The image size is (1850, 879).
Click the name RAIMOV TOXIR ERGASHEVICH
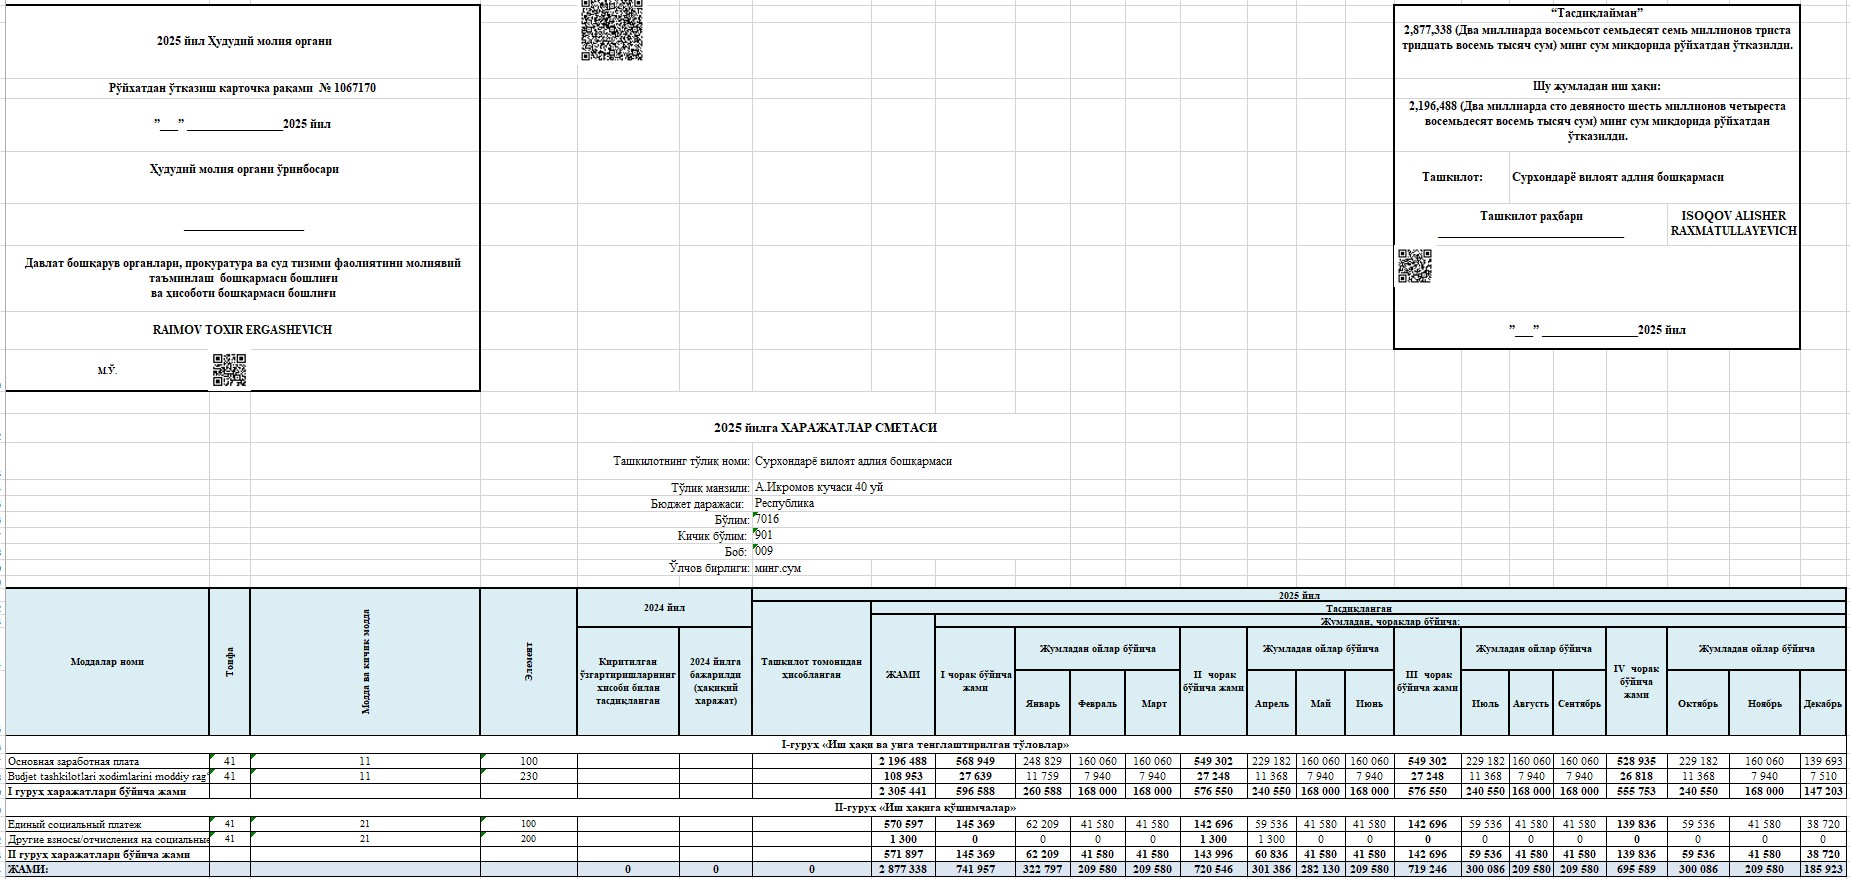click(243, 330)
